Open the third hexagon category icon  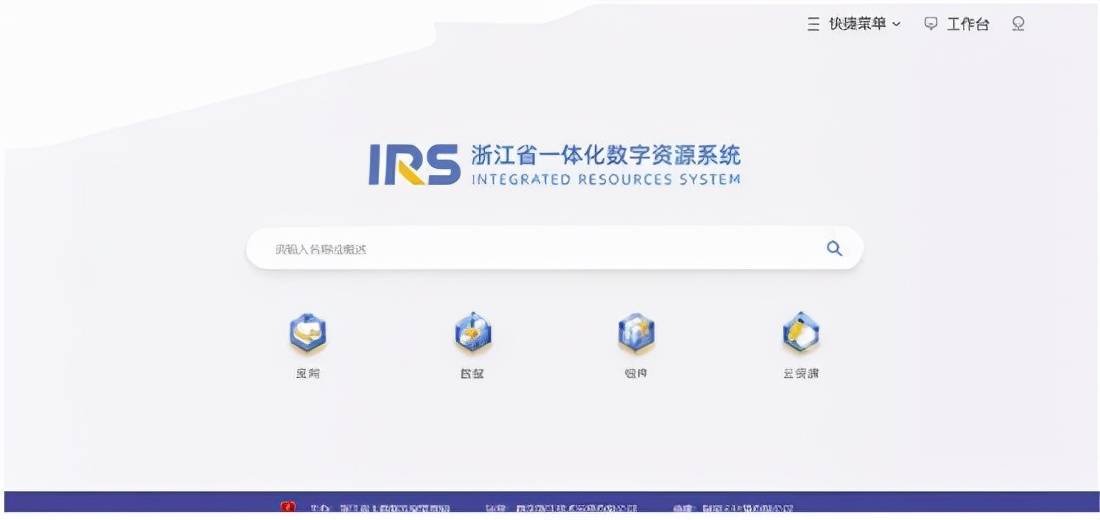point(636,333)
